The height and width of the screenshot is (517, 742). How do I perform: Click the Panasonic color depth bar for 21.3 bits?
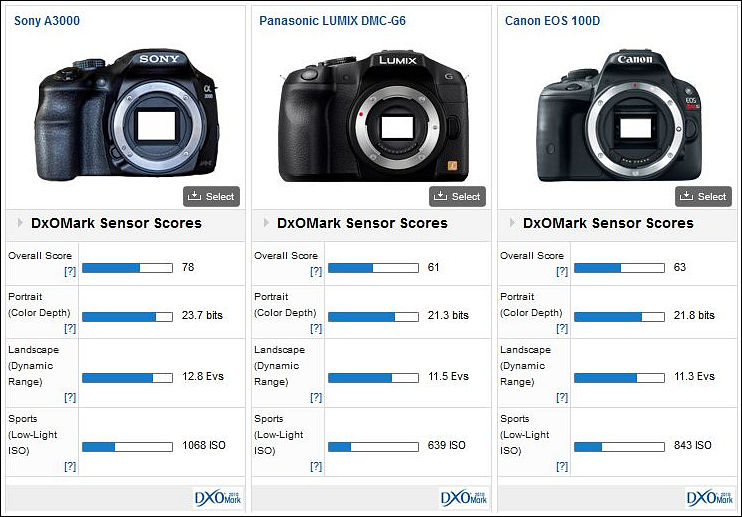point(373,317)
